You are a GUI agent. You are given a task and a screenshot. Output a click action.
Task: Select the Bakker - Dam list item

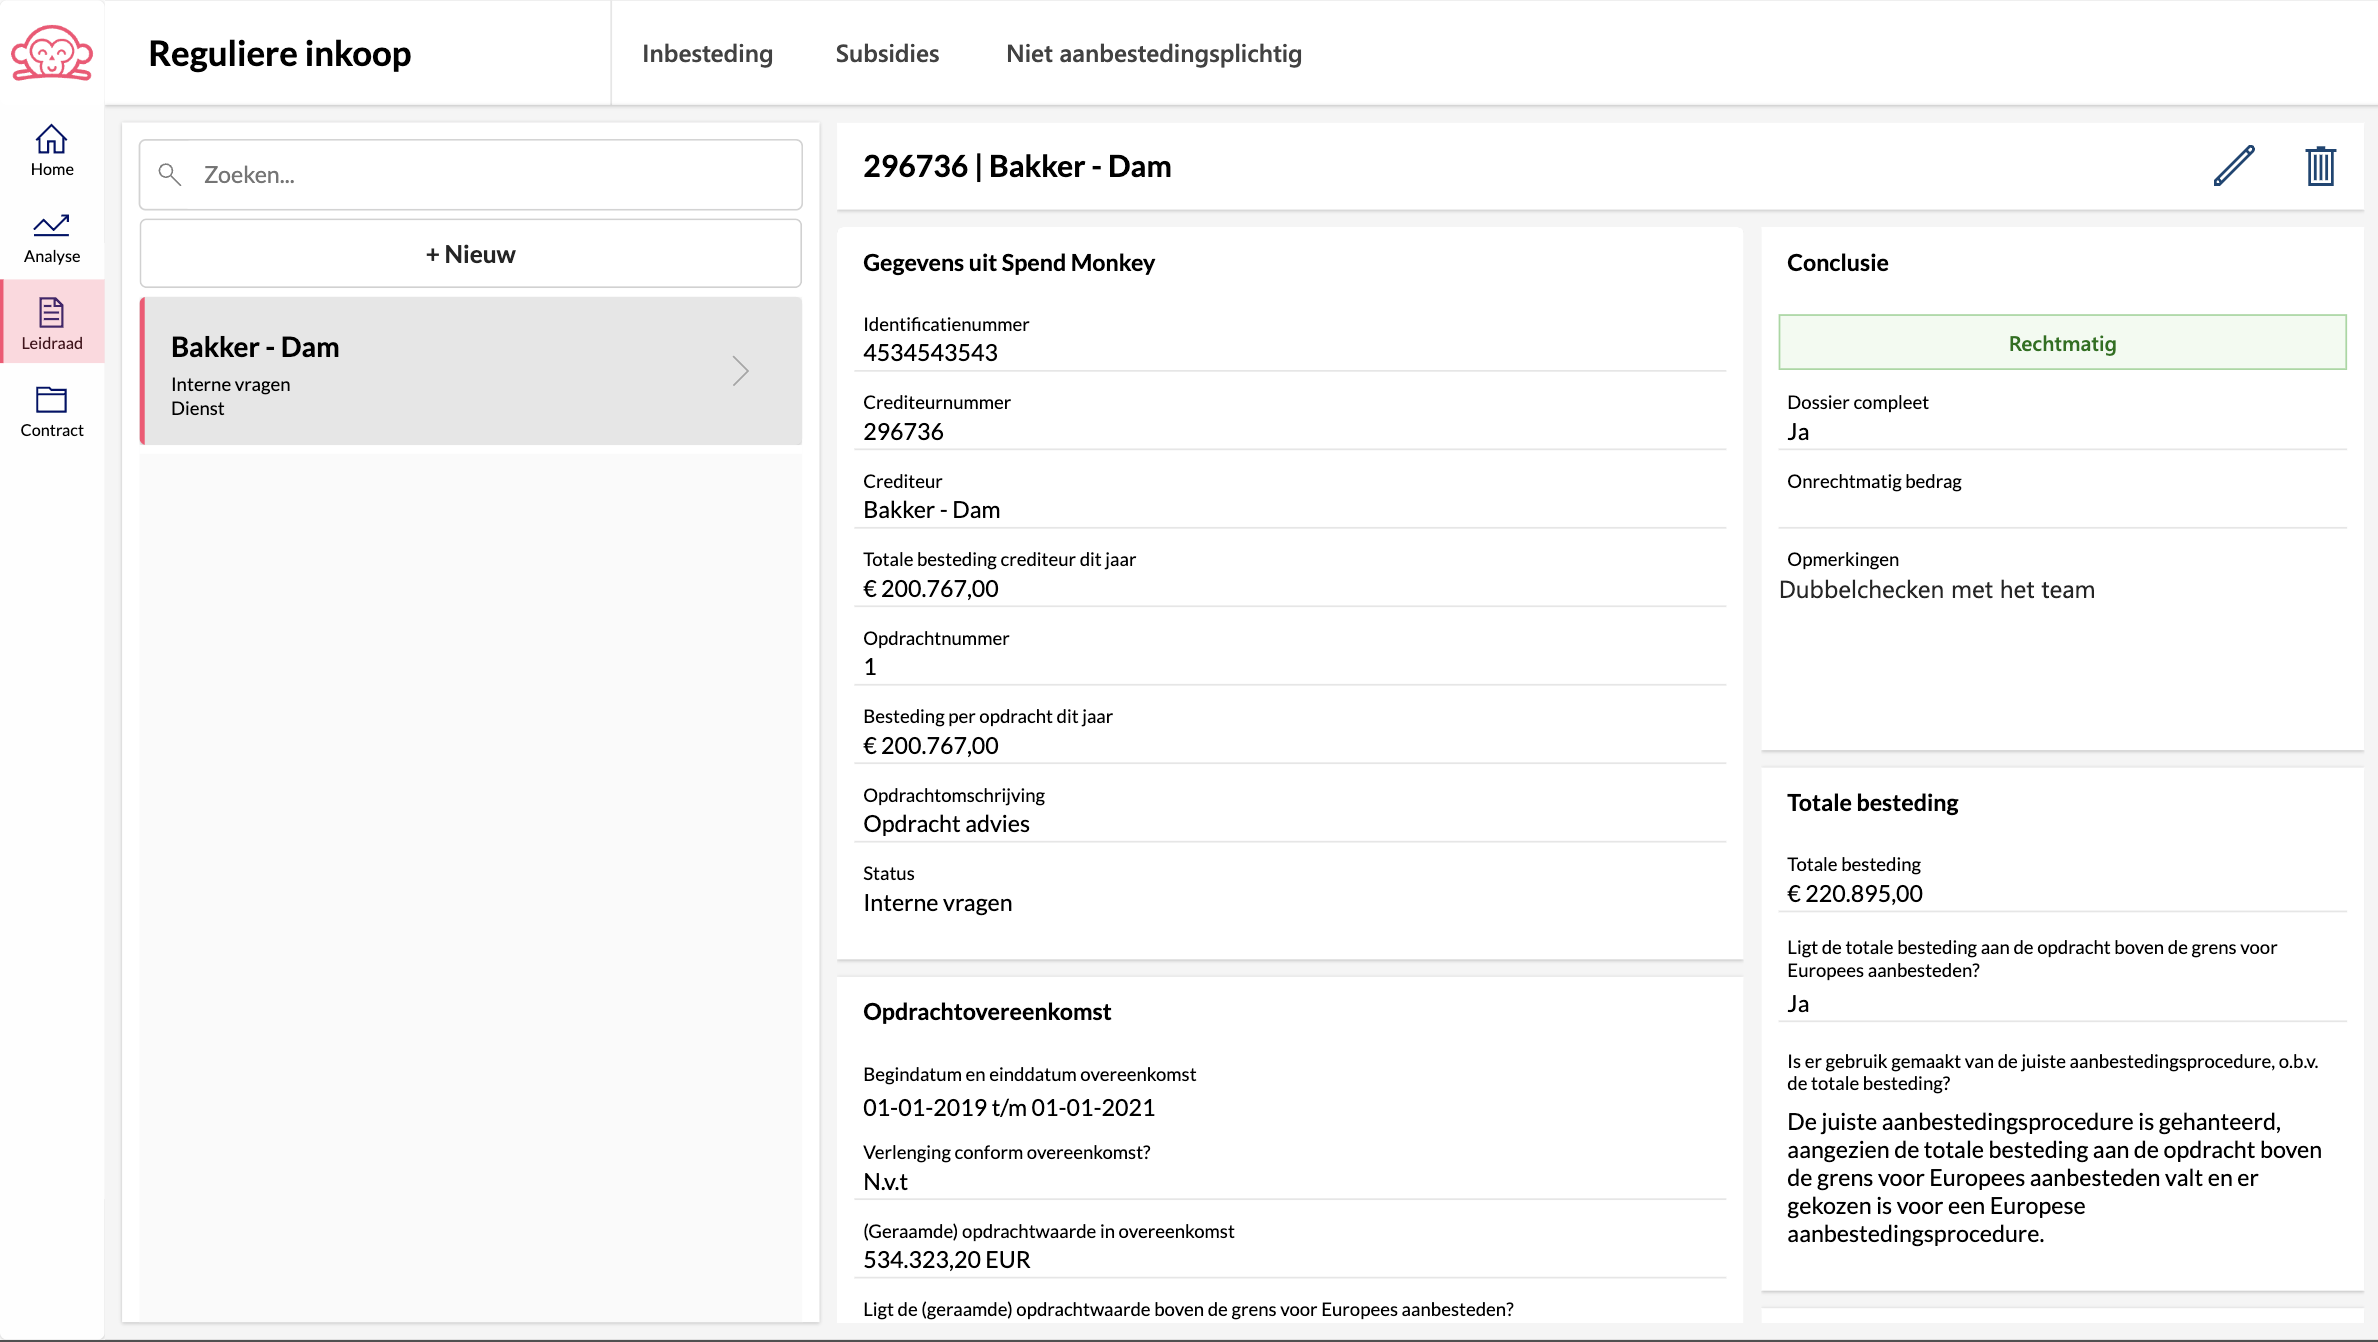pos(440,371)
